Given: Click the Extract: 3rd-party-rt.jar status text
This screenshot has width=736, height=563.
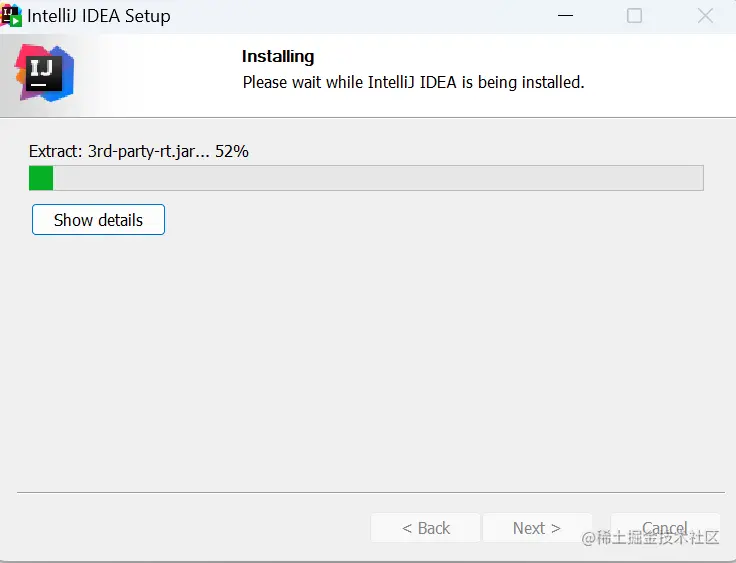Looking at the screenshot, I should click(119, 151).
